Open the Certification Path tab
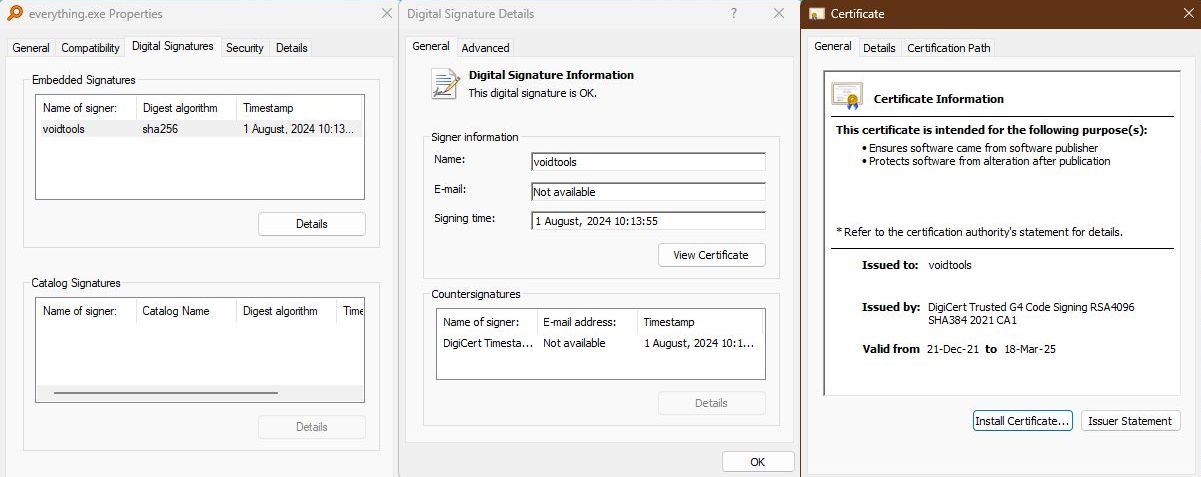This screenshot has height=477, width=1201. point(948,48)
